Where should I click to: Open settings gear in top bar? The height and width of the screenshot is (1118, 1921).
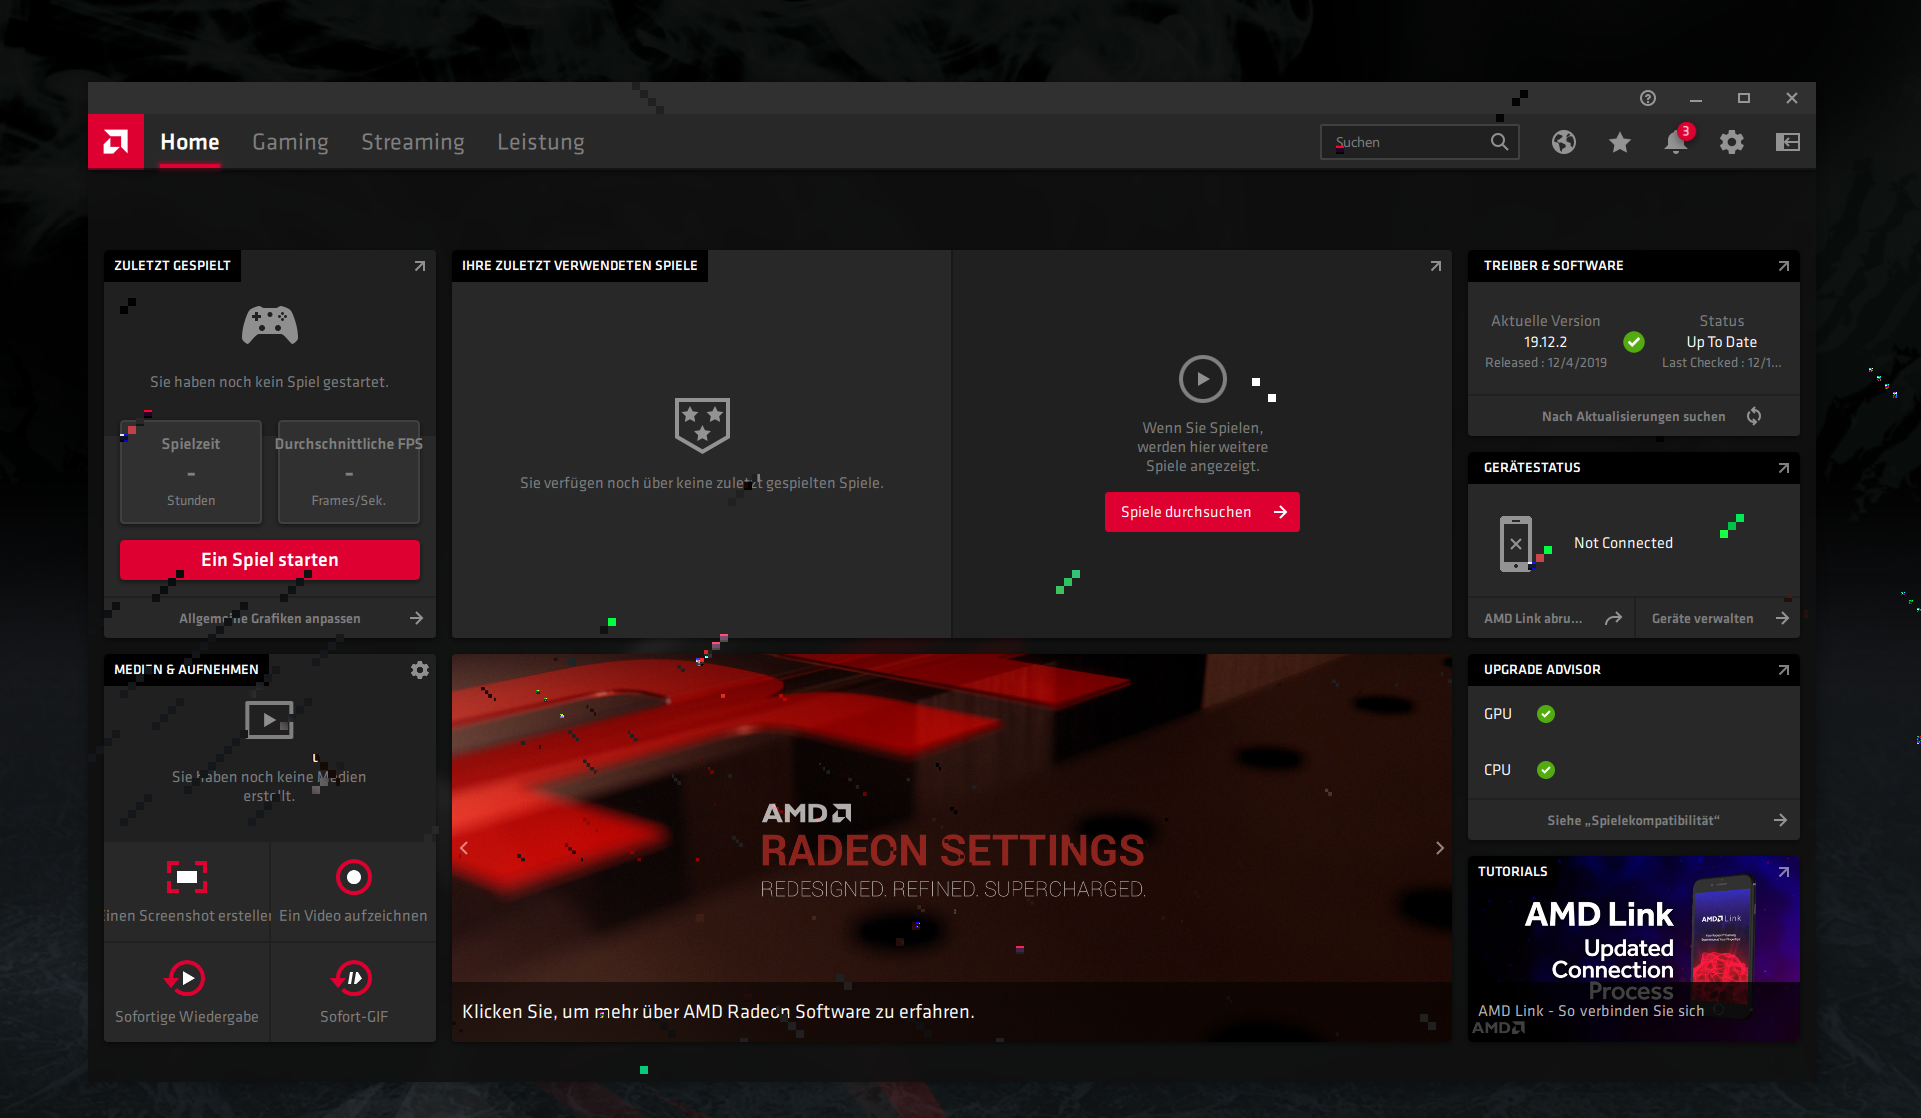tap(1732, 142)
